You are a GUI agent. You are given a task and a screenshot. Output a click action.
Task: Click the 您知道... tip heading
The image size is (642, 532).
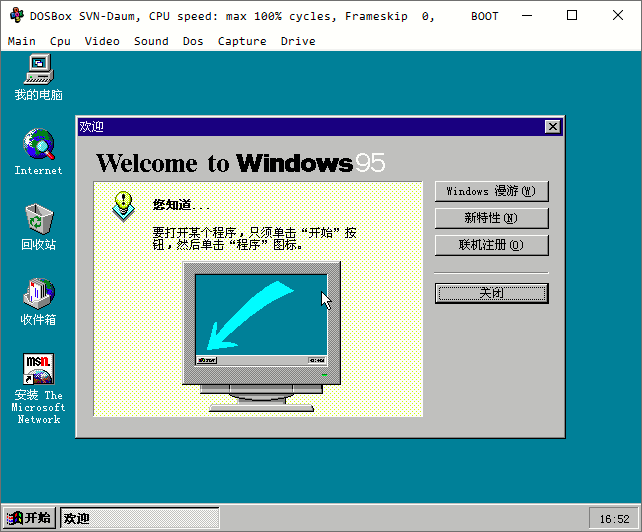tap(181, 205)
